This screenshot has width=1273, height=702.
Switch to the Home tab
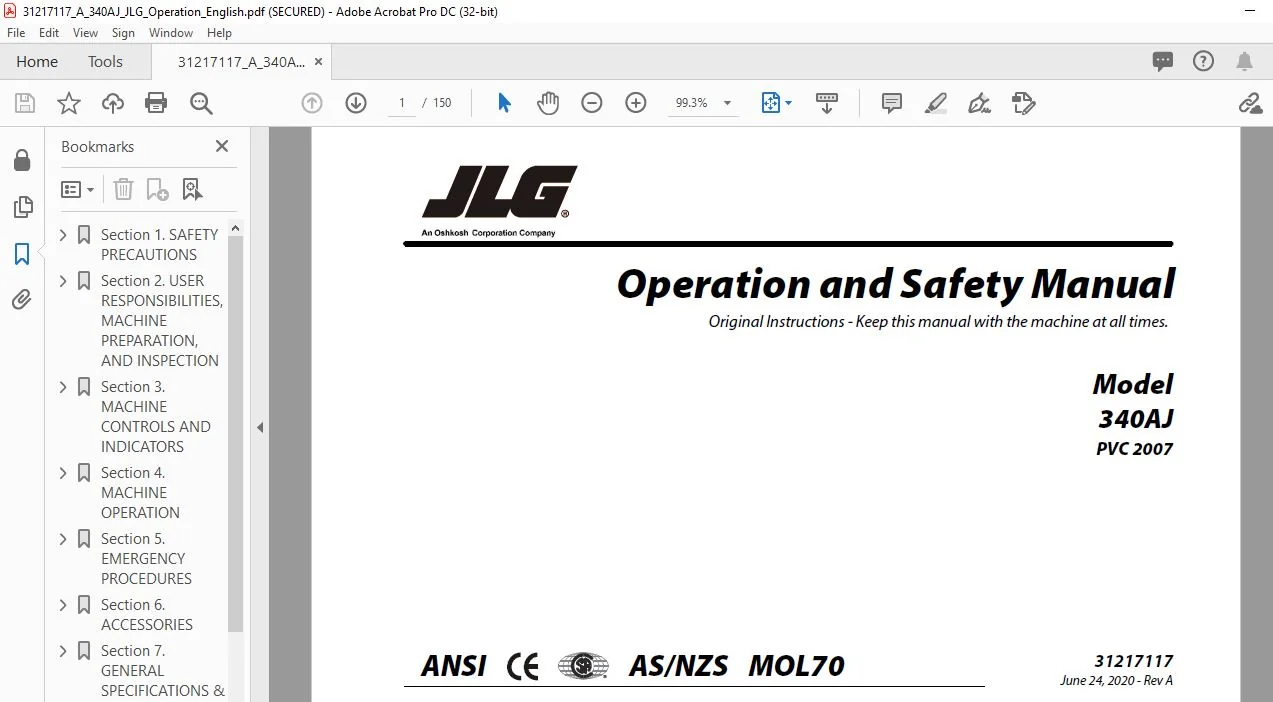37,62
